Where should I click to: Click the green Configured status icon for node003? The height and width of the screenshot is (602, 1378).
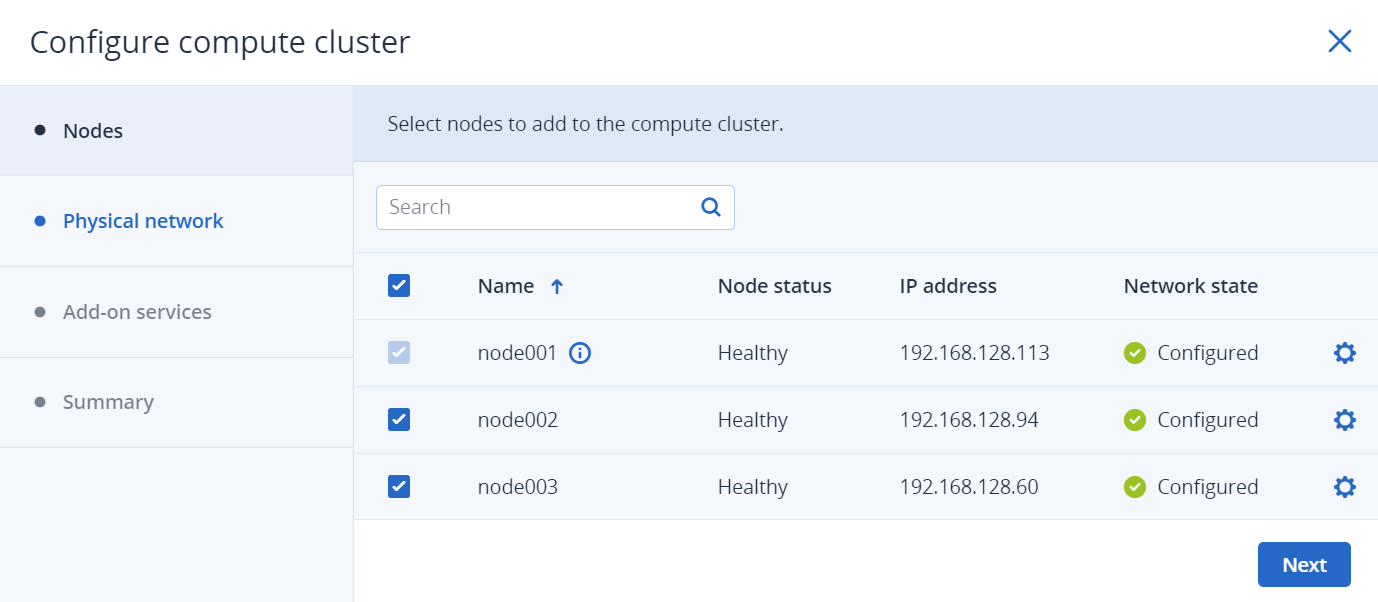[1134, 487]
